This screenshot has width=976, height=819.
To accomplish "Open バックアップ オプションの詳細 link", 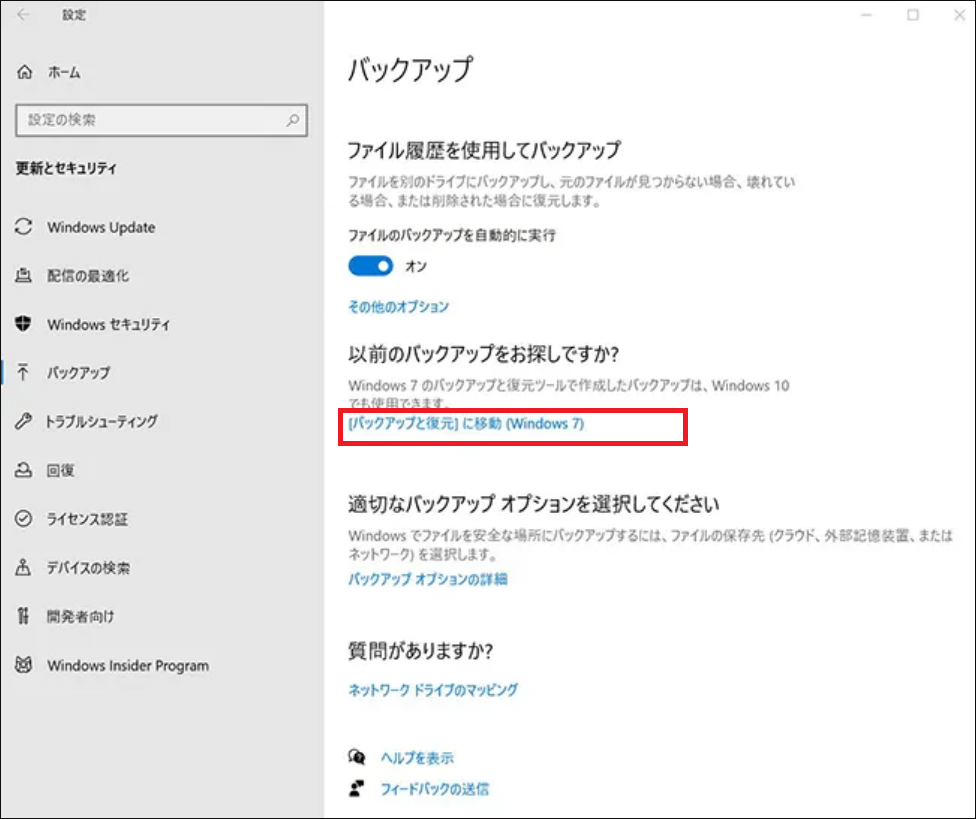I will [x=428, y=579].
